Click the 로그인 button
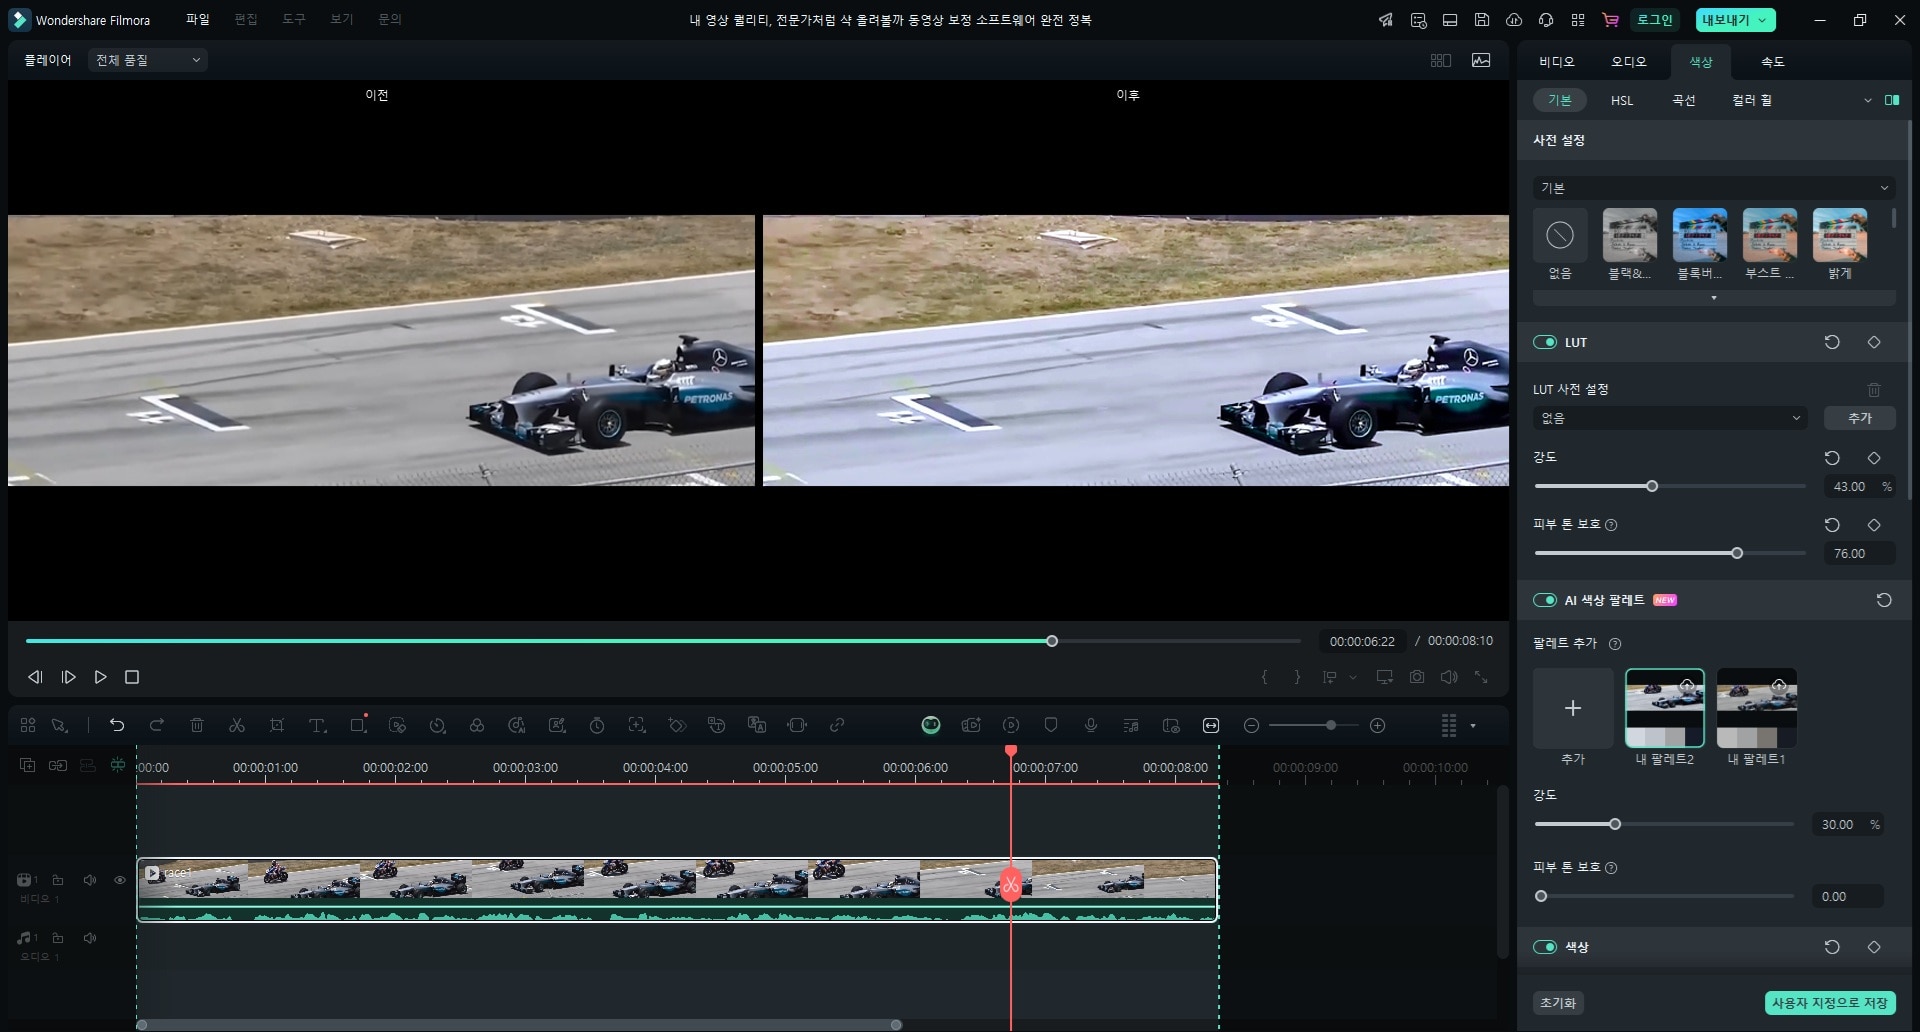Screen dimensions: 1920x1032 (x=1654, y=20)
